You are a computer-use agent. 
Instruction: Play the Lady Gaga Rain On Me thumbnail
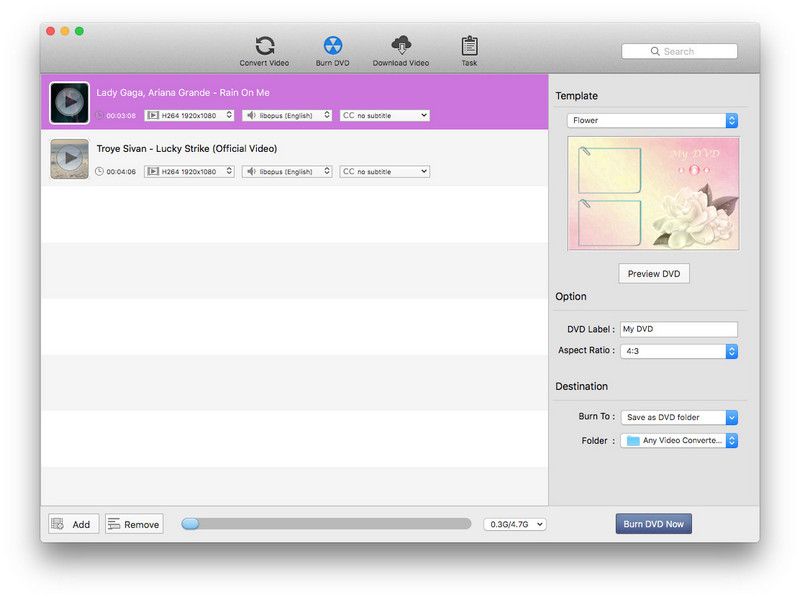click(x=70, y=103)
